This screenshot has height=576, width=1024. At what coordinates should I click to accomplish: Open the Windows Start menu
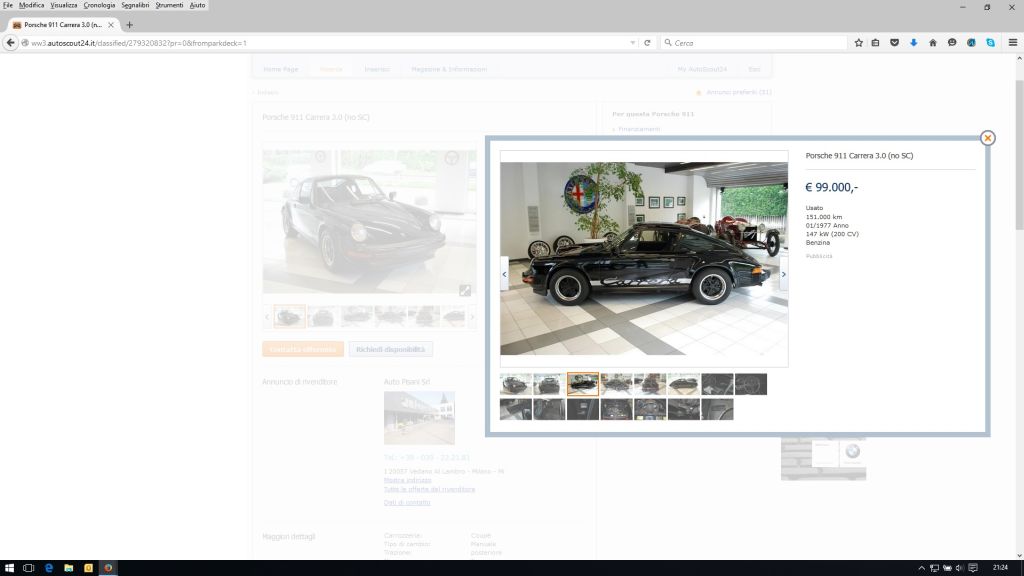(9, 568)
